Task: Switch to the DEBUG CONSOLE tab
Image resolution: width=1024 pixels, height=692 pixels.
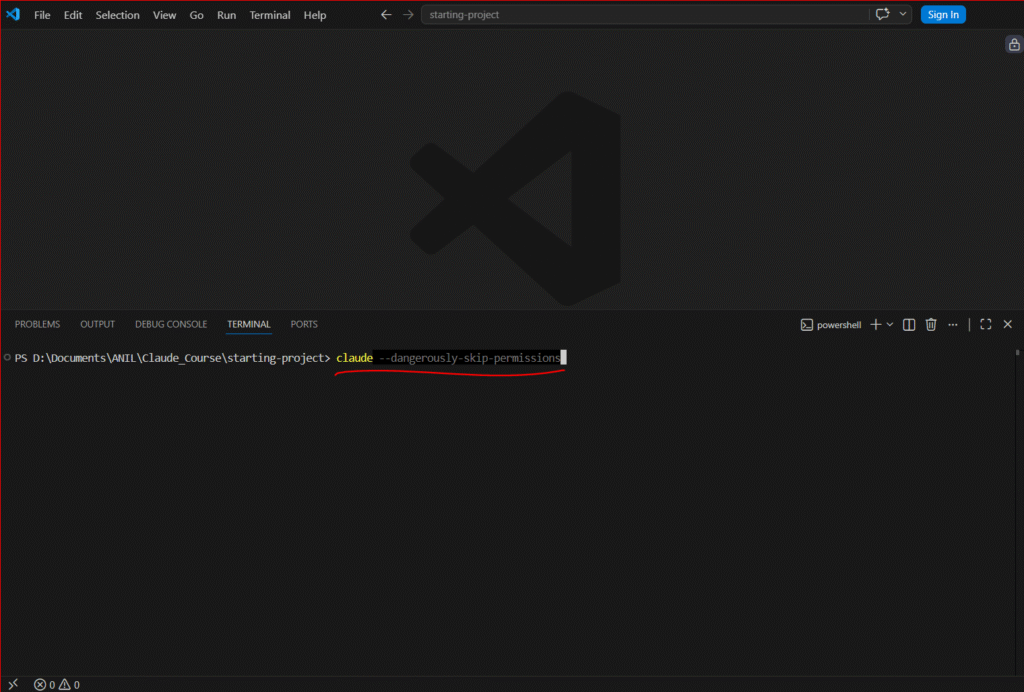Action: 171,324
